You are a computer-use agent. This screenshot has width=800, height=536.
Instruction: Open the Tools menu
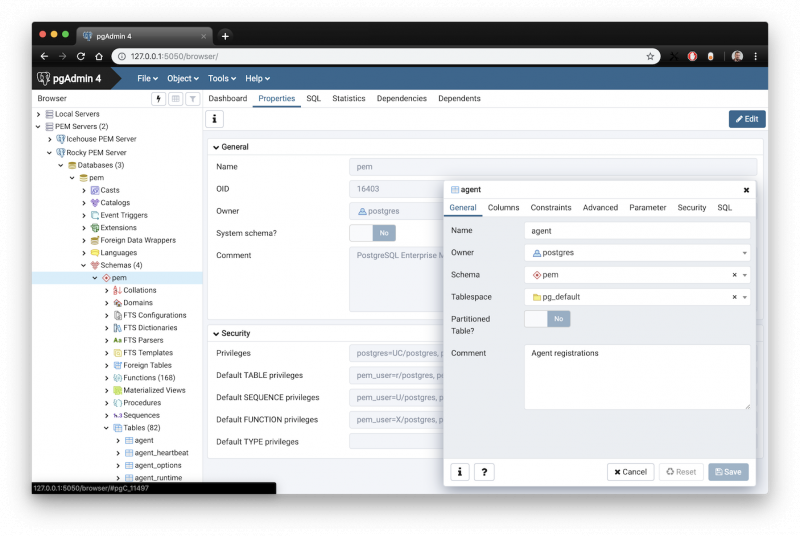(221, 79)
